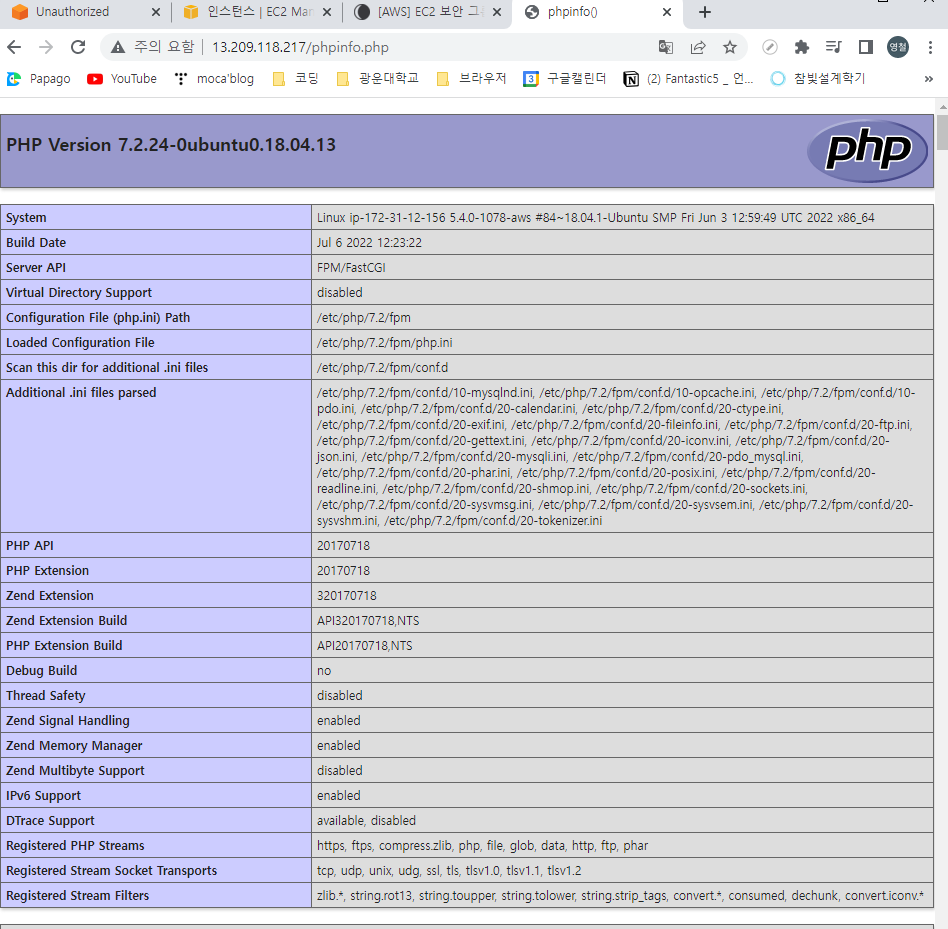This screenshot has width=948, height=929.
Task: Click the Thread Safety label
Action: pyautogui.click(x=45, y=696)
